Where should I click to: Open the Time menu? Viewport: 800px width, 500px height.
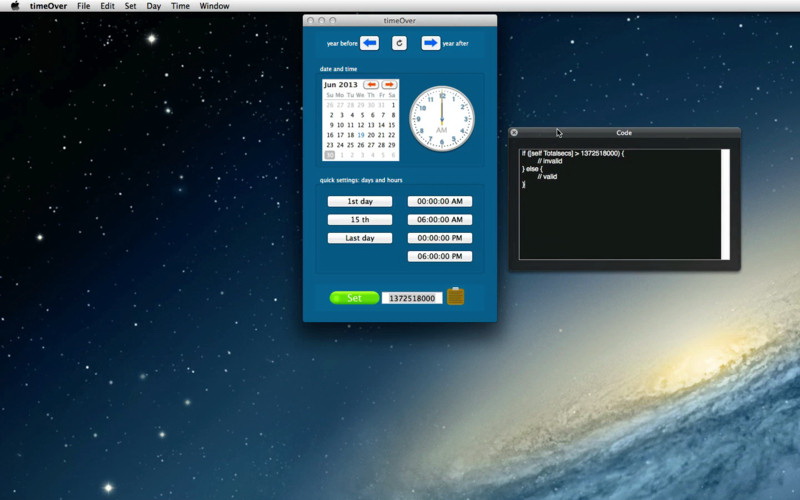coord(180,6)
